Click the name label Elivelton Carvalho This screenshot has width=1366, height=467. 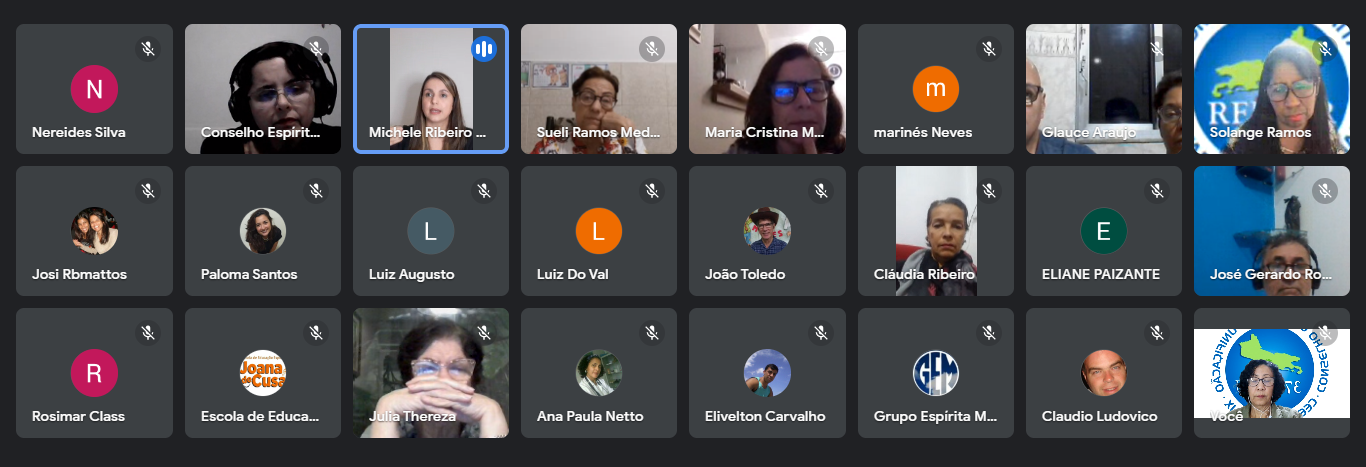pos(765,416)
